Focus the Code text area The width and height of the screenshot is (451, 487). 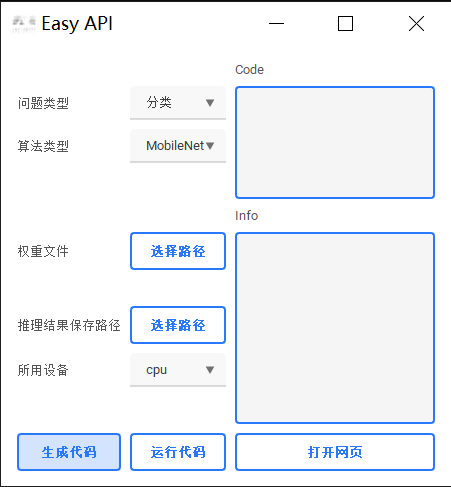click(x=335, y=142)
